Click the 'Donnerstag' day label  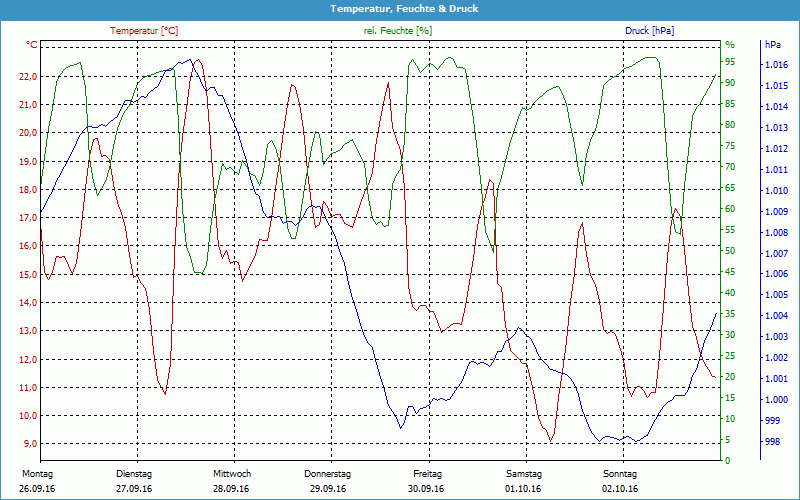[328, 474]
